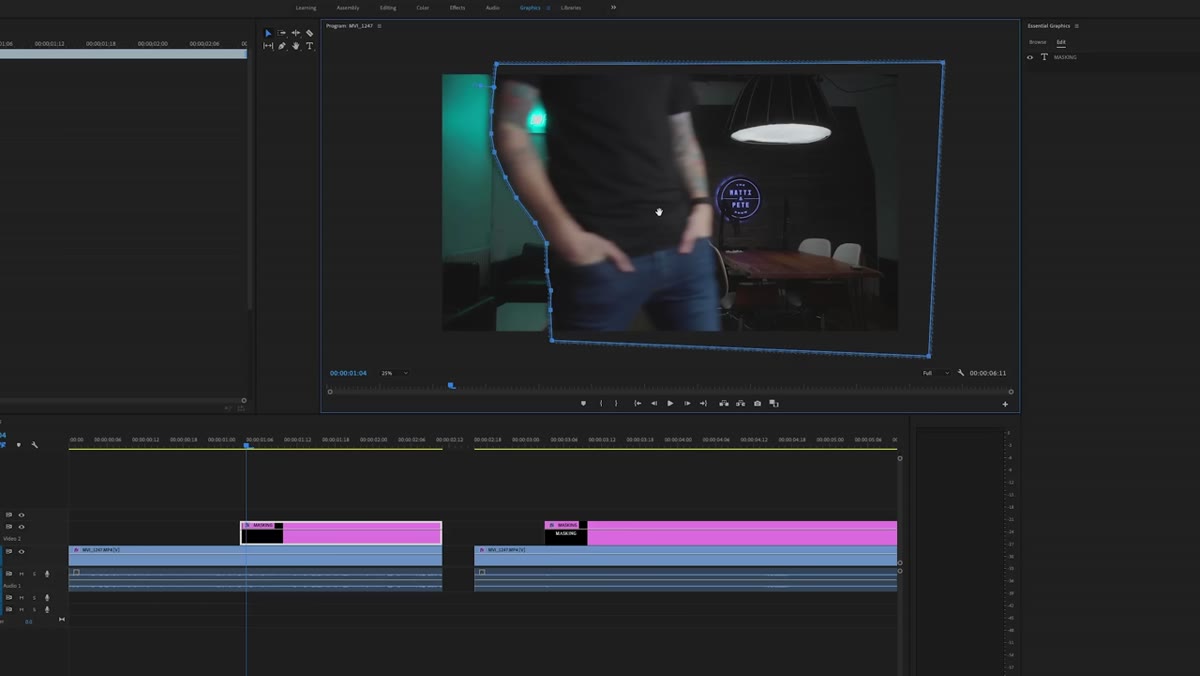This screenshot has height=676, width=1200.
Task: Open the Full playback resolution dropdown
Action: tap(934, 373)
